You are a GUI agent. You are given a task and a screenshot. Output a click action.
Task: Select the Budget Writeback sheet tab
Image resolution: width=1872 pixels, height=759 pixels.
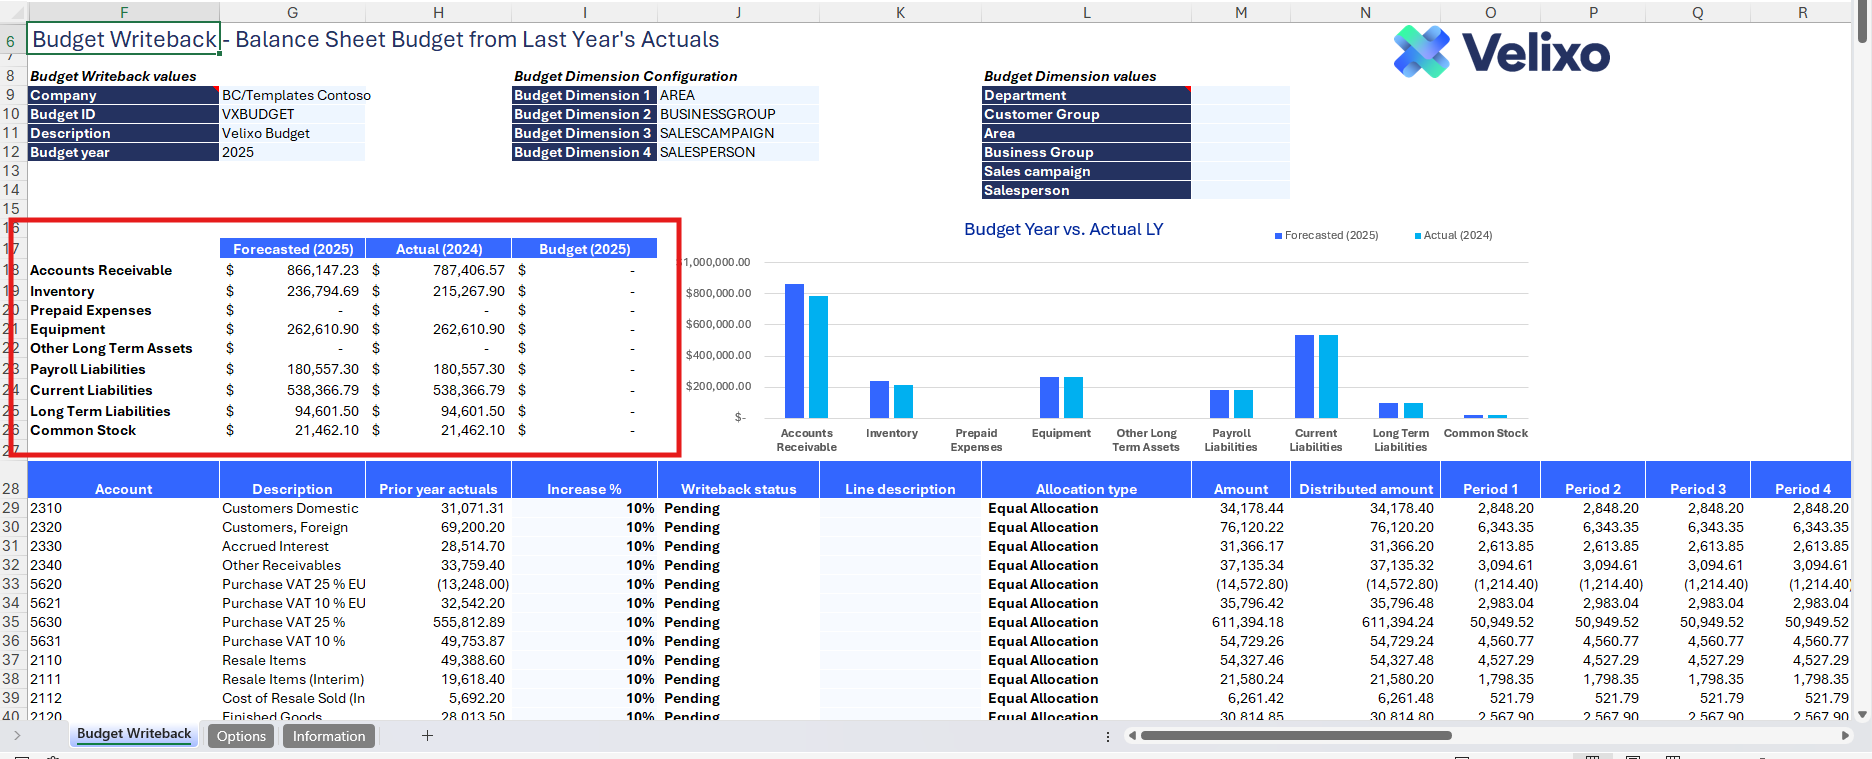(134, 734)
